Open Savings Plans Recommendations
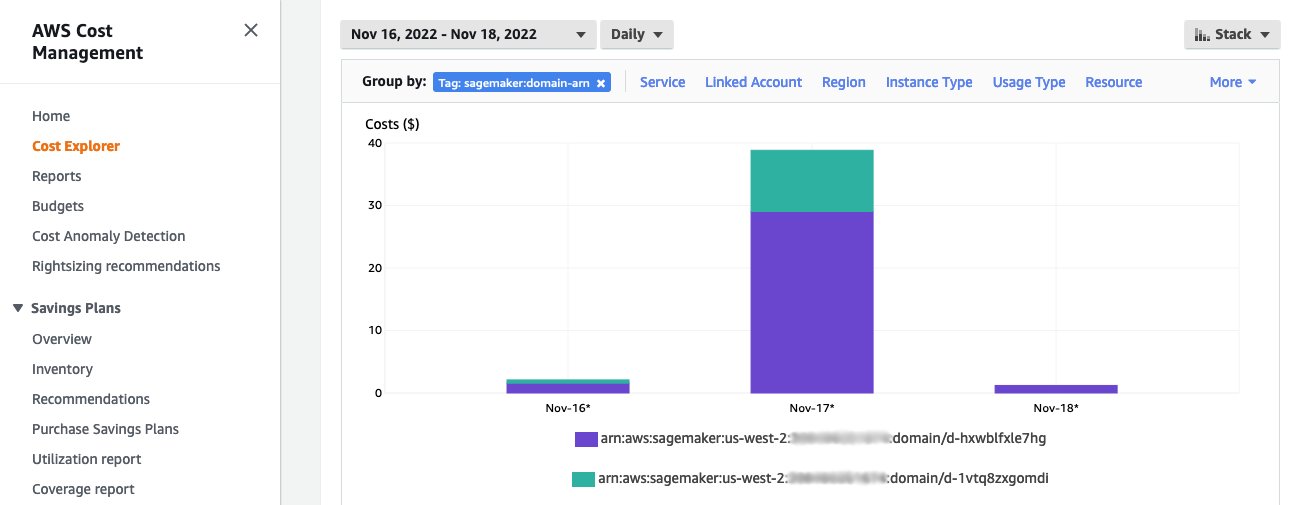Viewport: 1291px width, 505px height. click(x=91, y=399)
